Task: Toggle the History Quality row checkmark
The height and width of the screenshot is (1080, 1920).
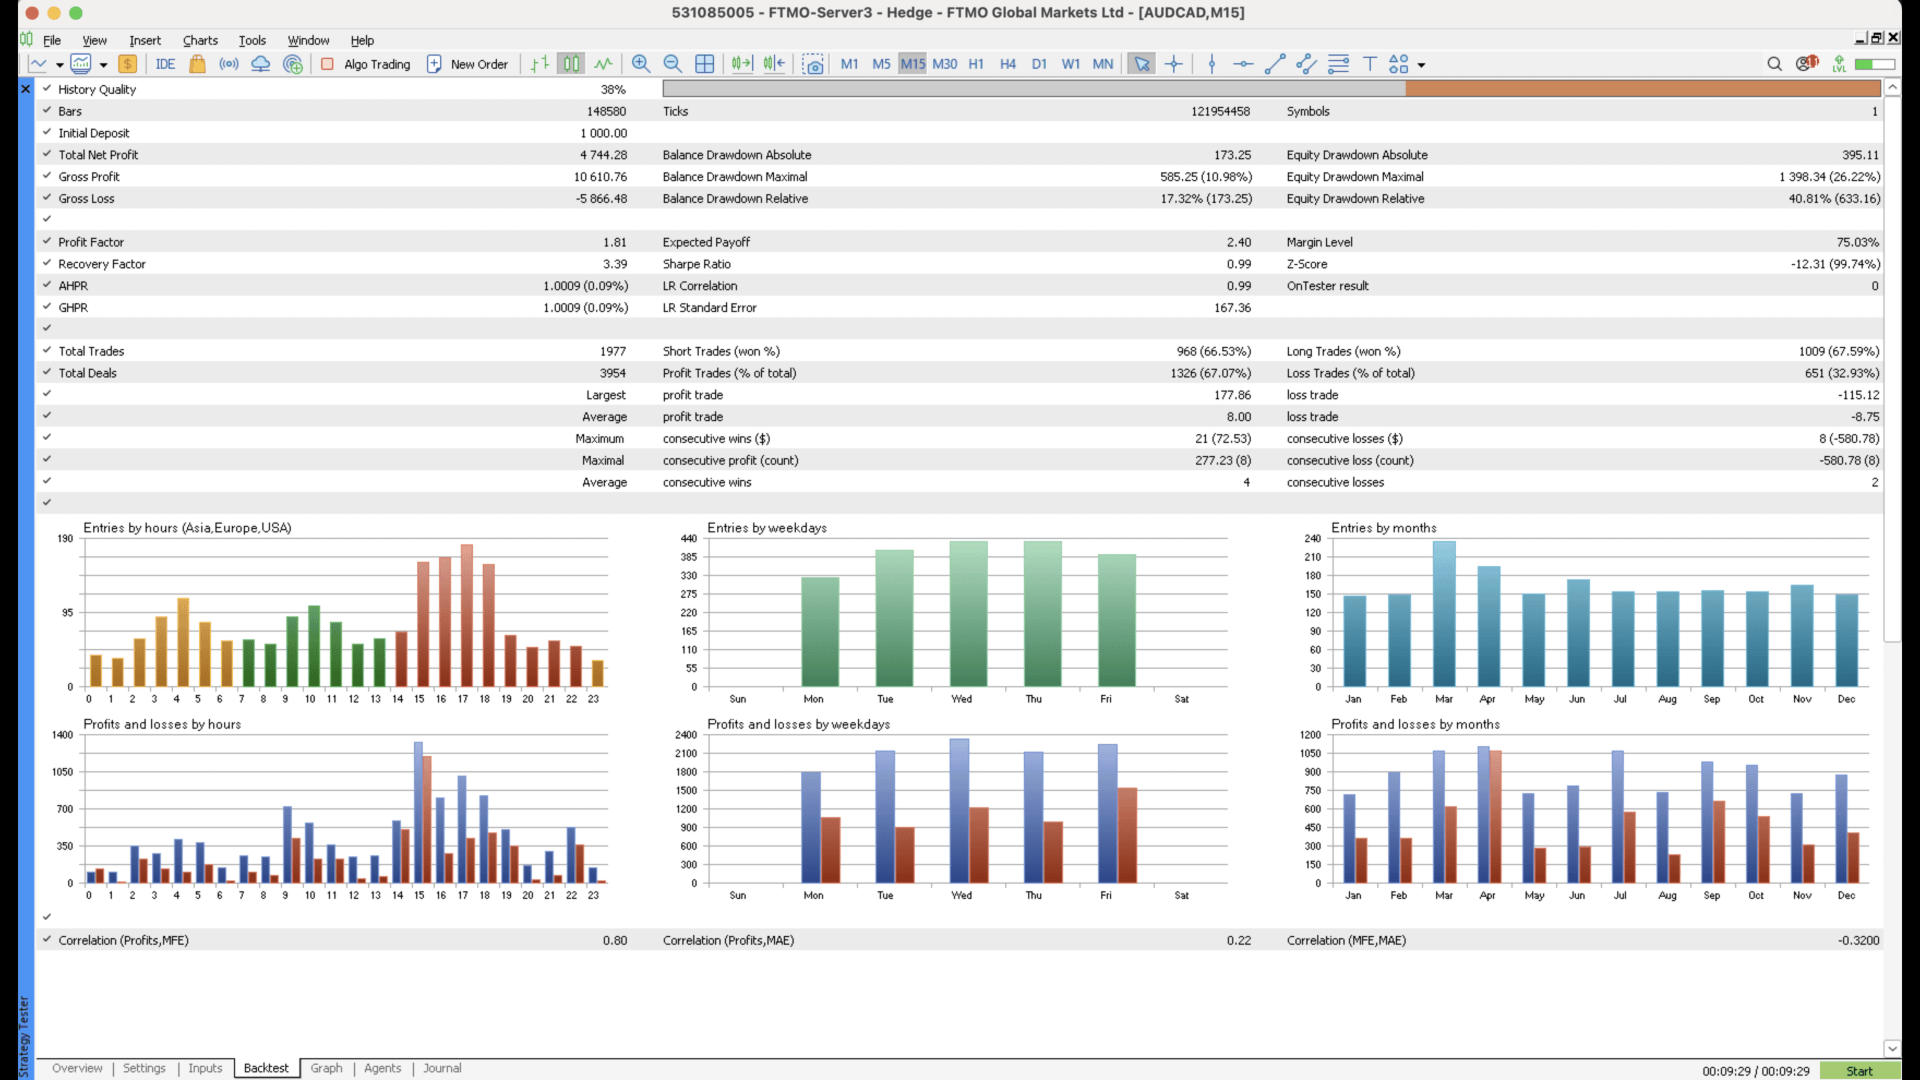Action: pyautogui.click(x=47, y=89)
